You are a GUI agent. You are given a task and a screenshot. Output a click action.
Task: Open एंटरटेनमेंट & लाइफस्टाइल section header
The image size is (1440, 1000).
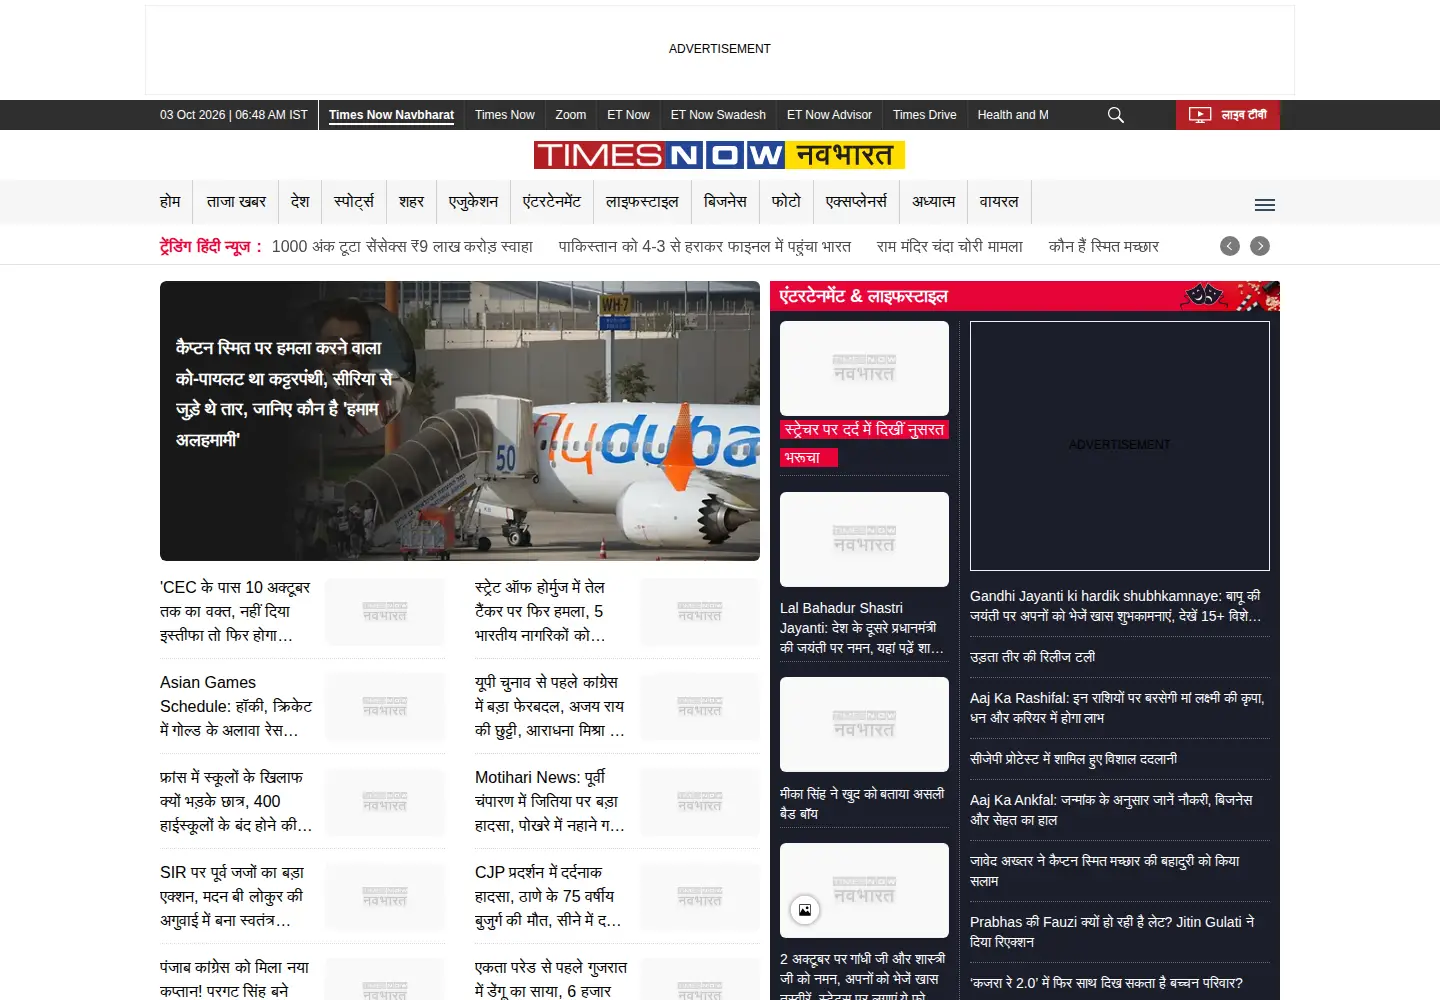[x=864, y=296]
